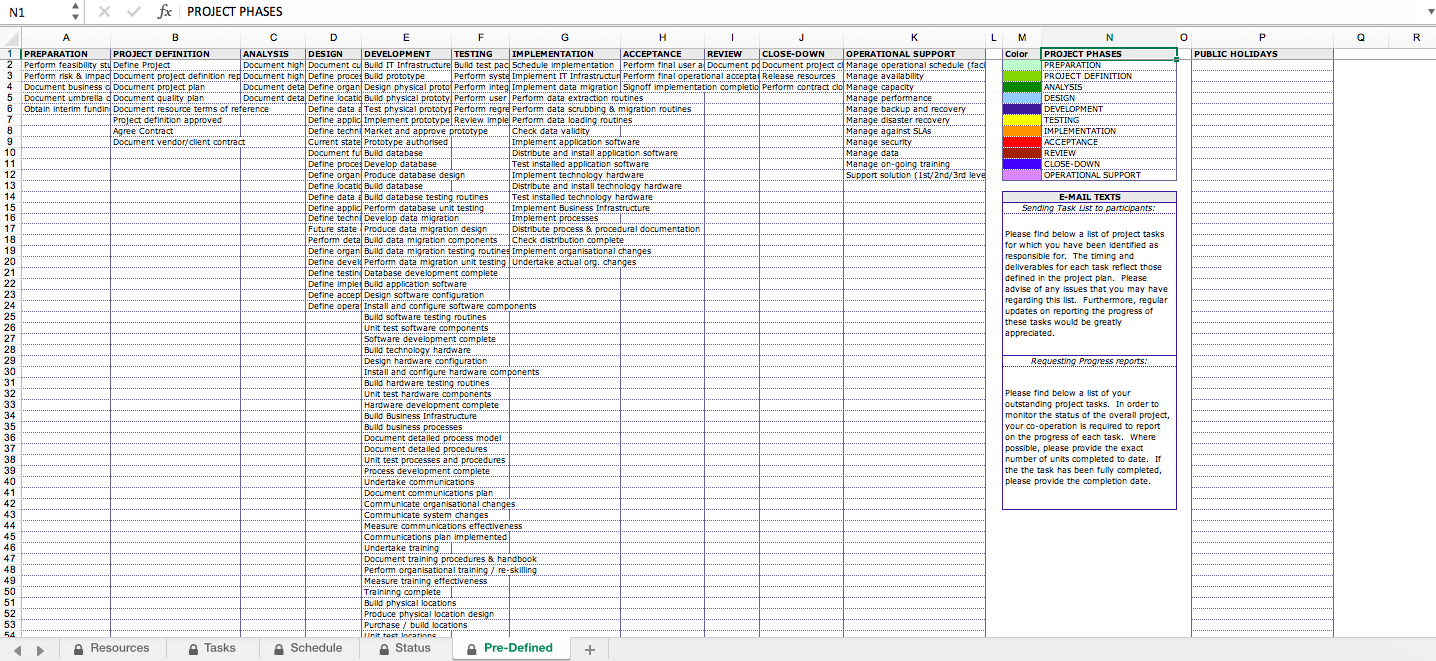Toggle the lock icon on the Resources tab
This screenshot has height=661, width=1436.
[x=78, y=648]
